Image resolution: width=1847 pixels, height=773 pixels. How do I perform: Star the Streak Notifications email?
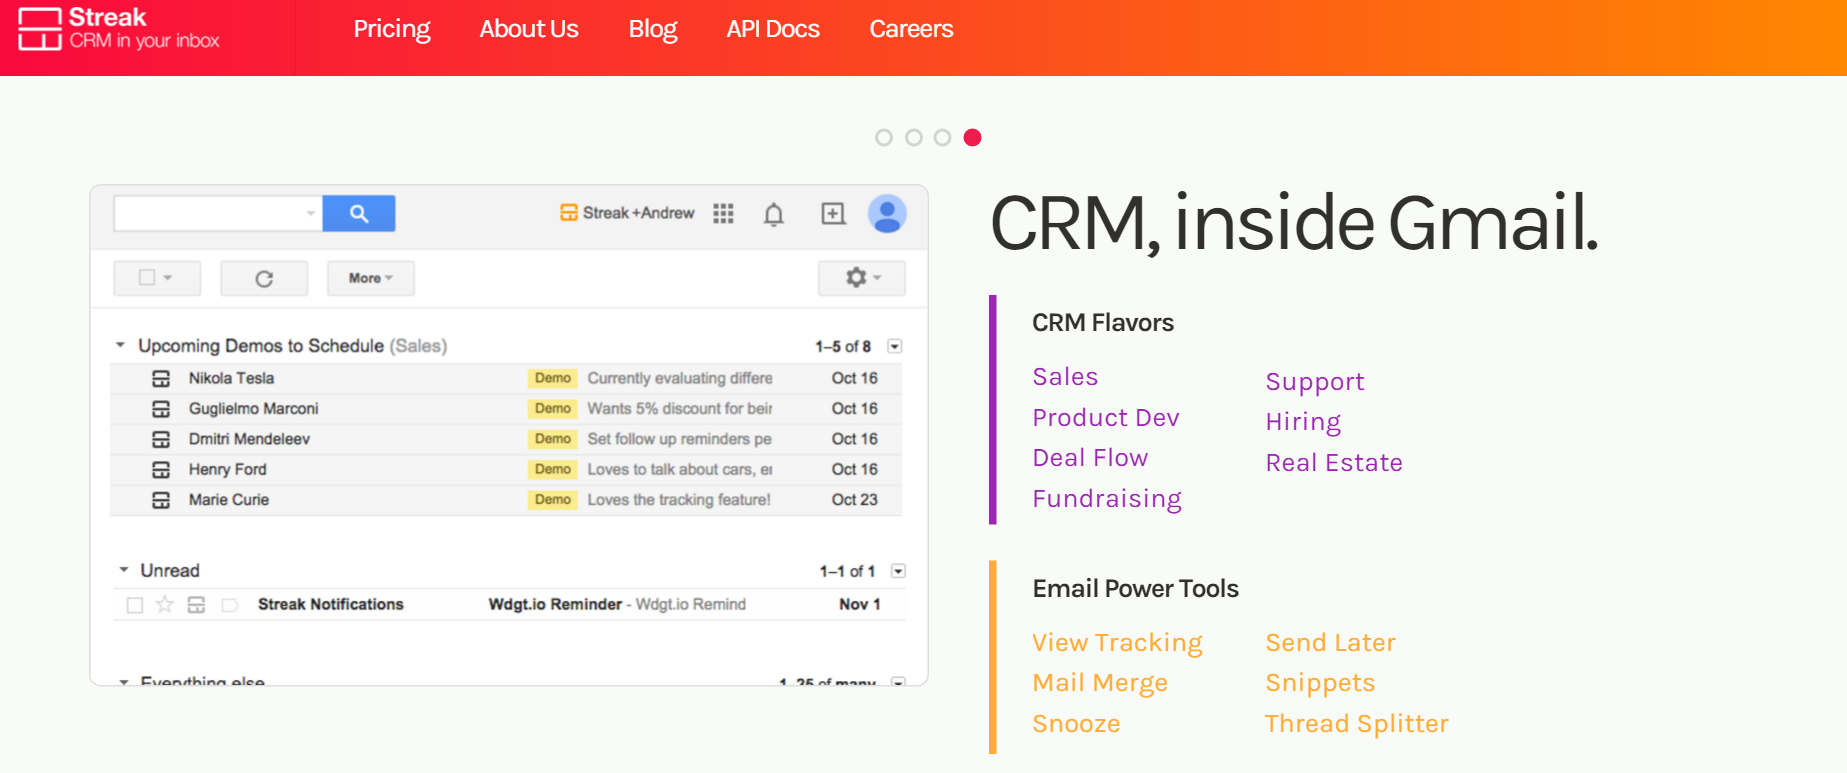click(165, 604)
